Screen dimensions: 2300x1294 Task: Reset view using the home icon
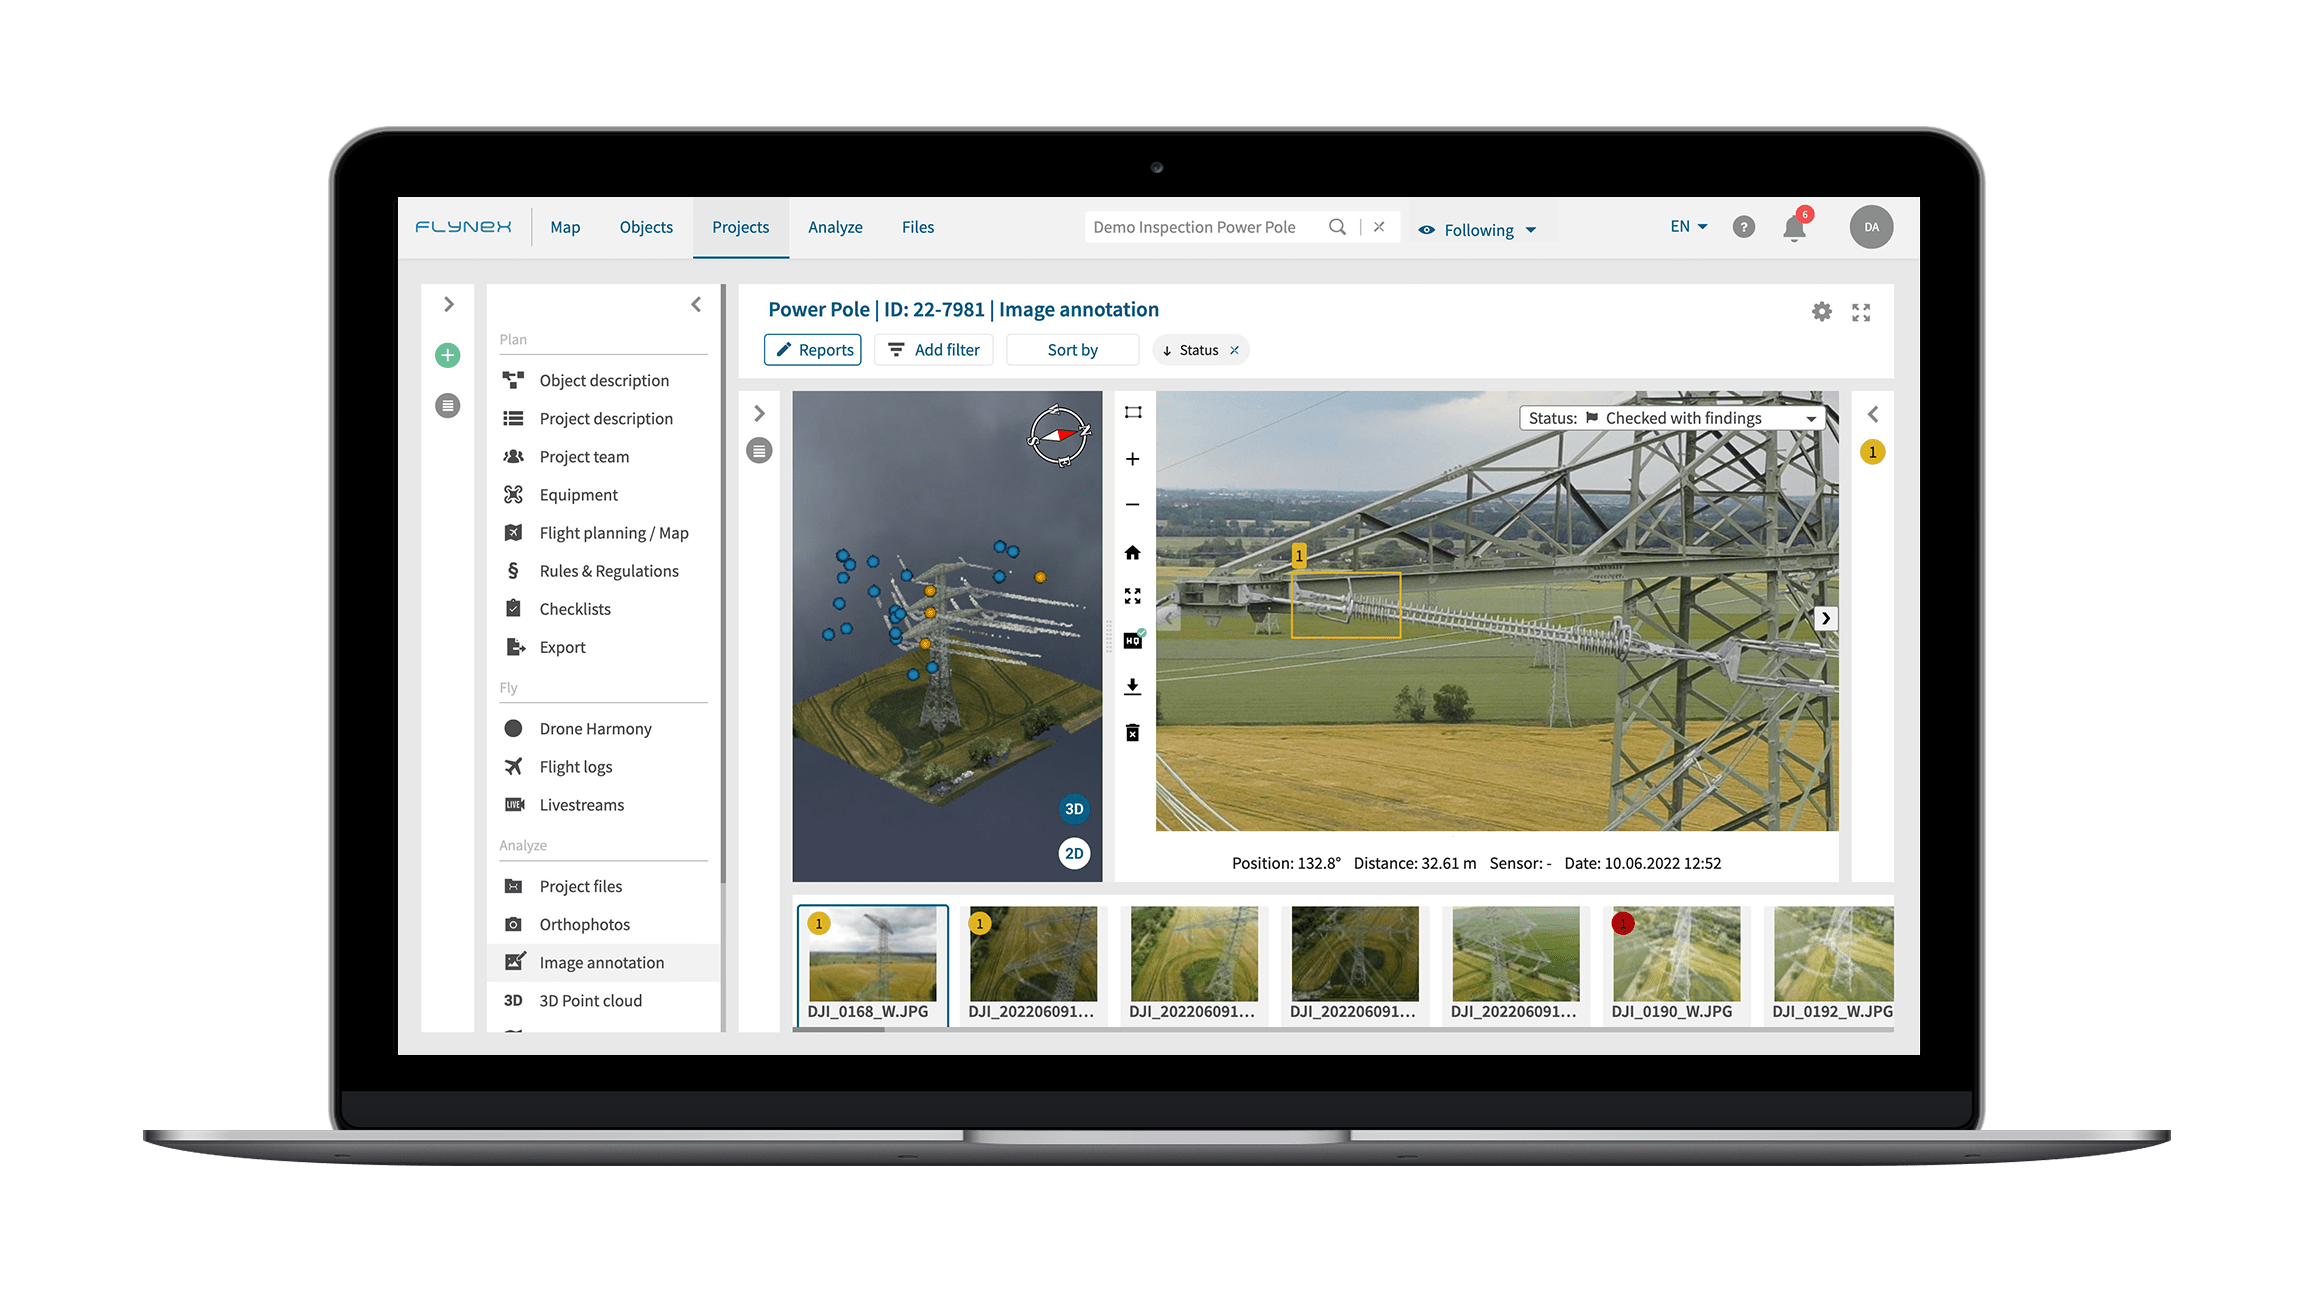[x=1132, y=551]
